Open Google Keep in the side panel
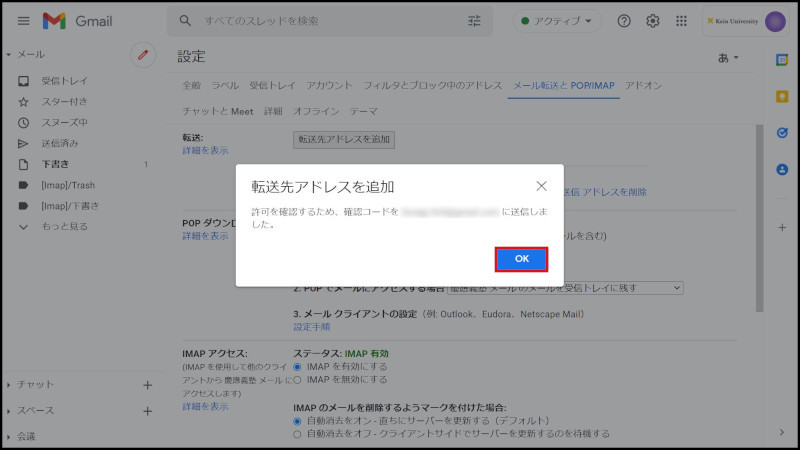The image size is (800, 450). tap(782, 96)
